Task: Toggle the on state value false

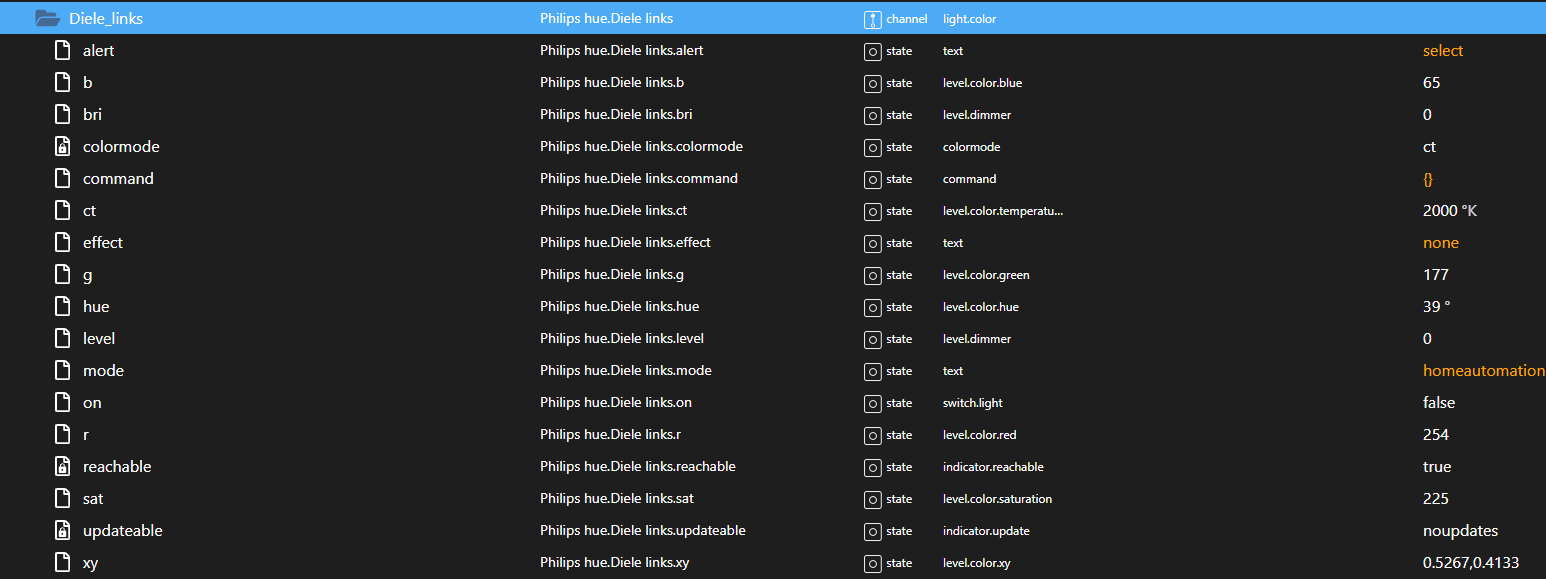Action: tap(1438, 403)
